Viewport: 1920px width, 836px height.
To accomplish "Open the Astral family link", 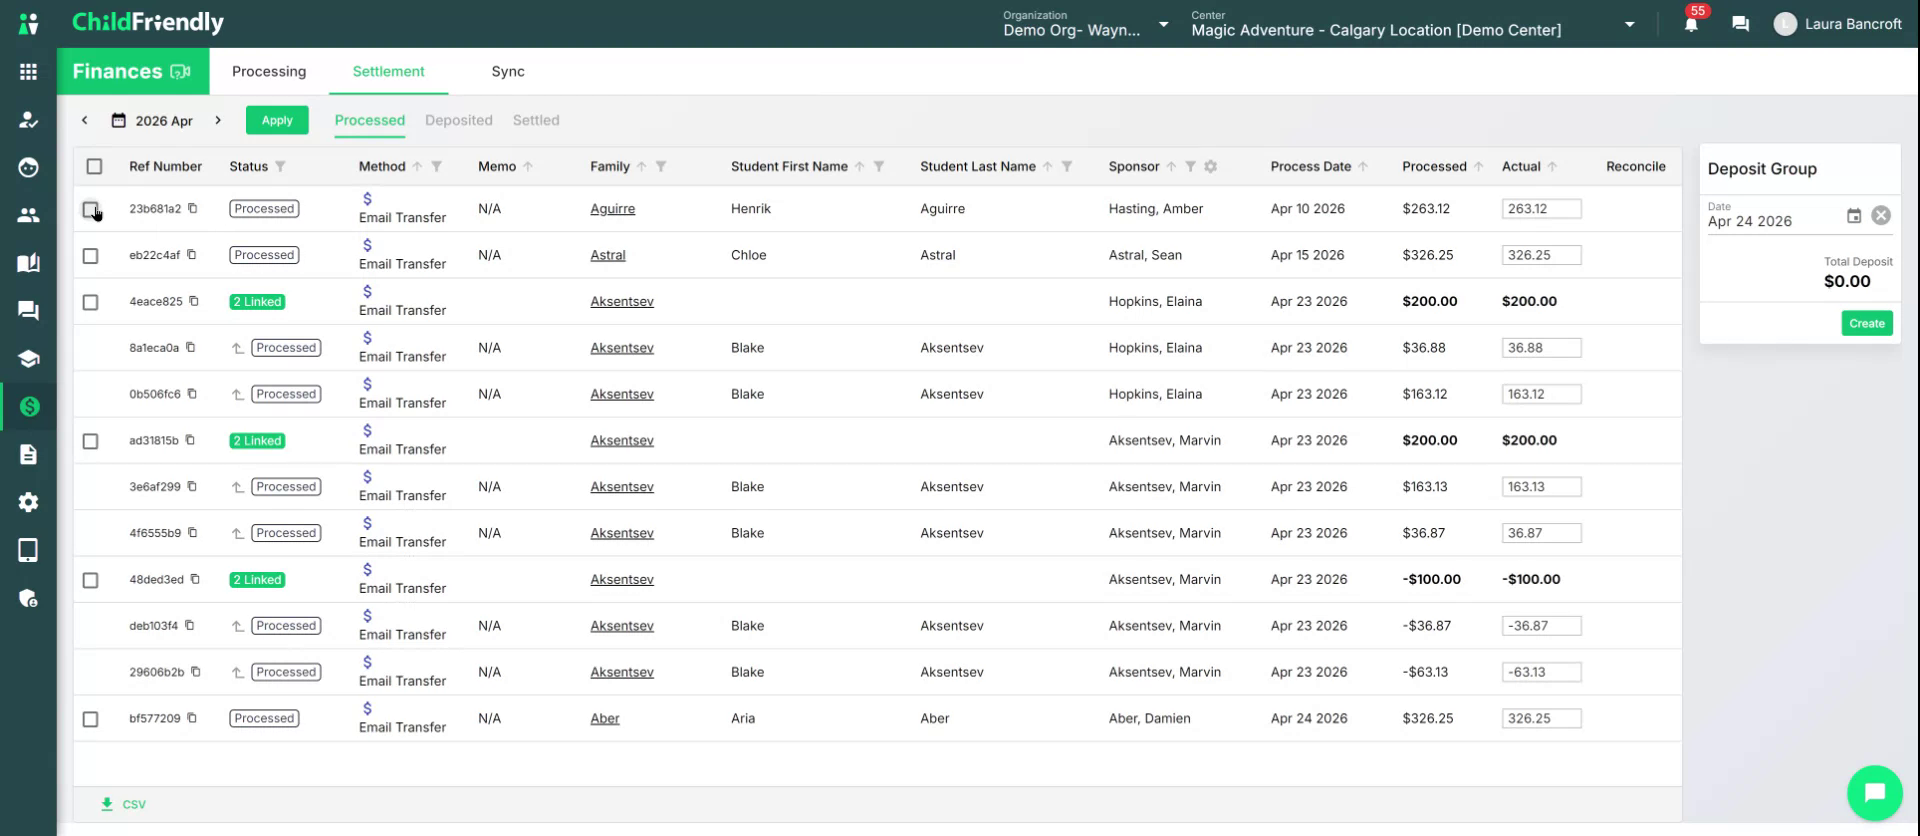I will point(608,255).
